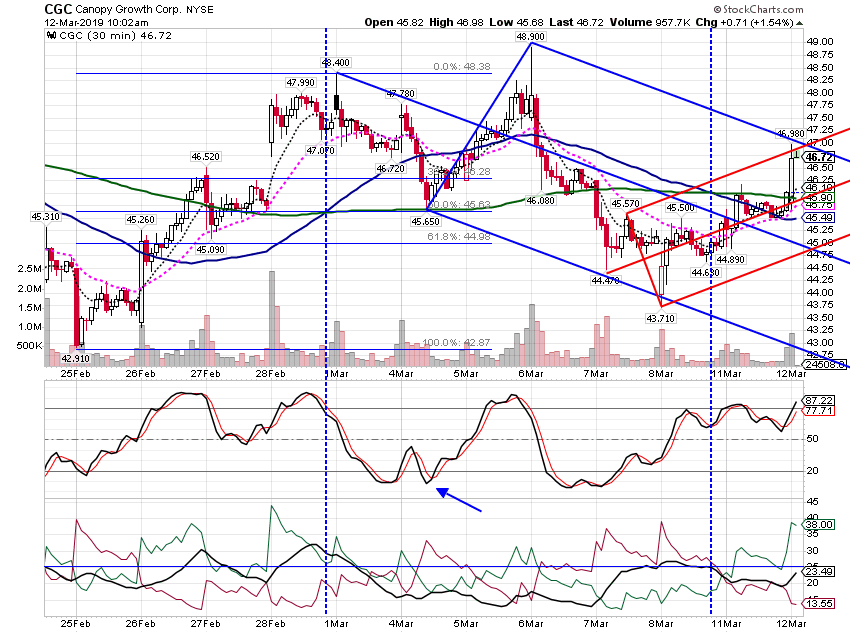Click the Low 45.68 value
This screenshot has width=850, height=633.
pos(517,22)
